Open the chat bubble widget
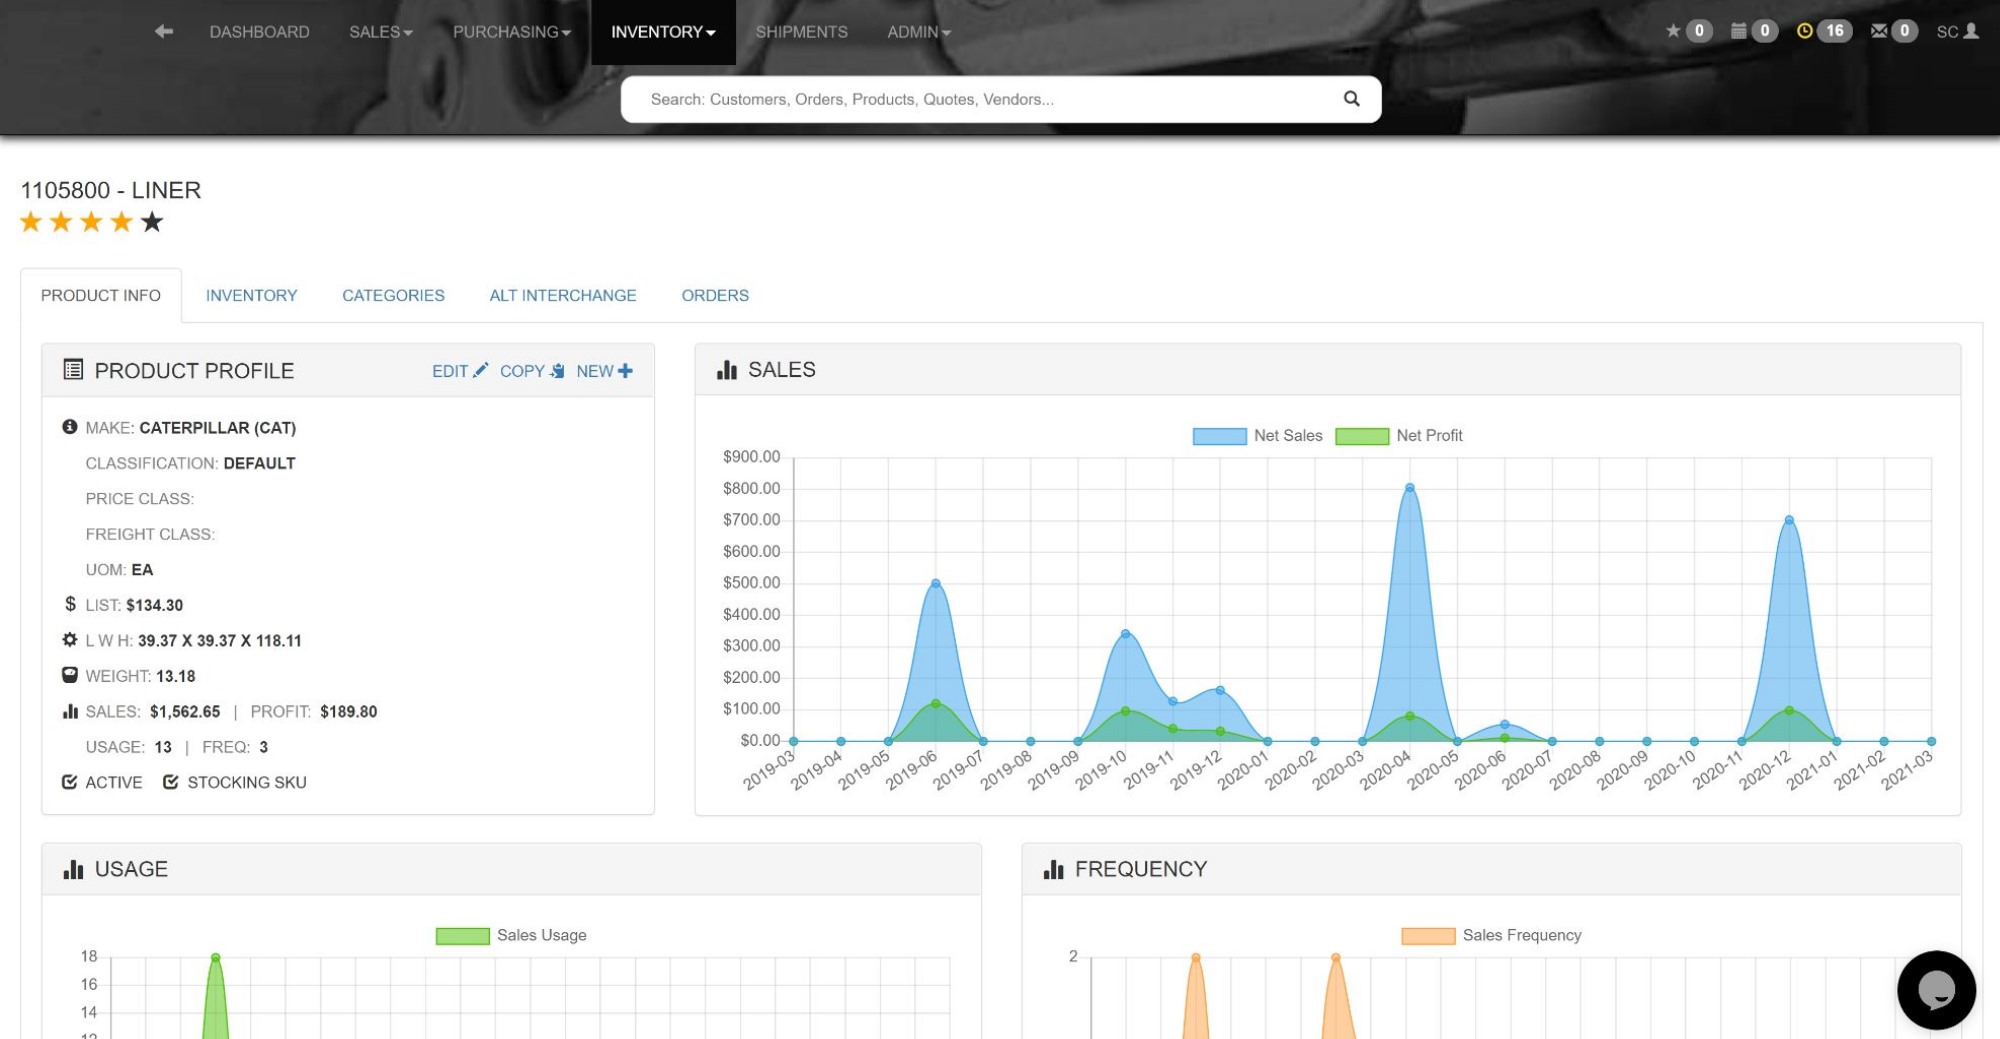 tap(1936, 989)
